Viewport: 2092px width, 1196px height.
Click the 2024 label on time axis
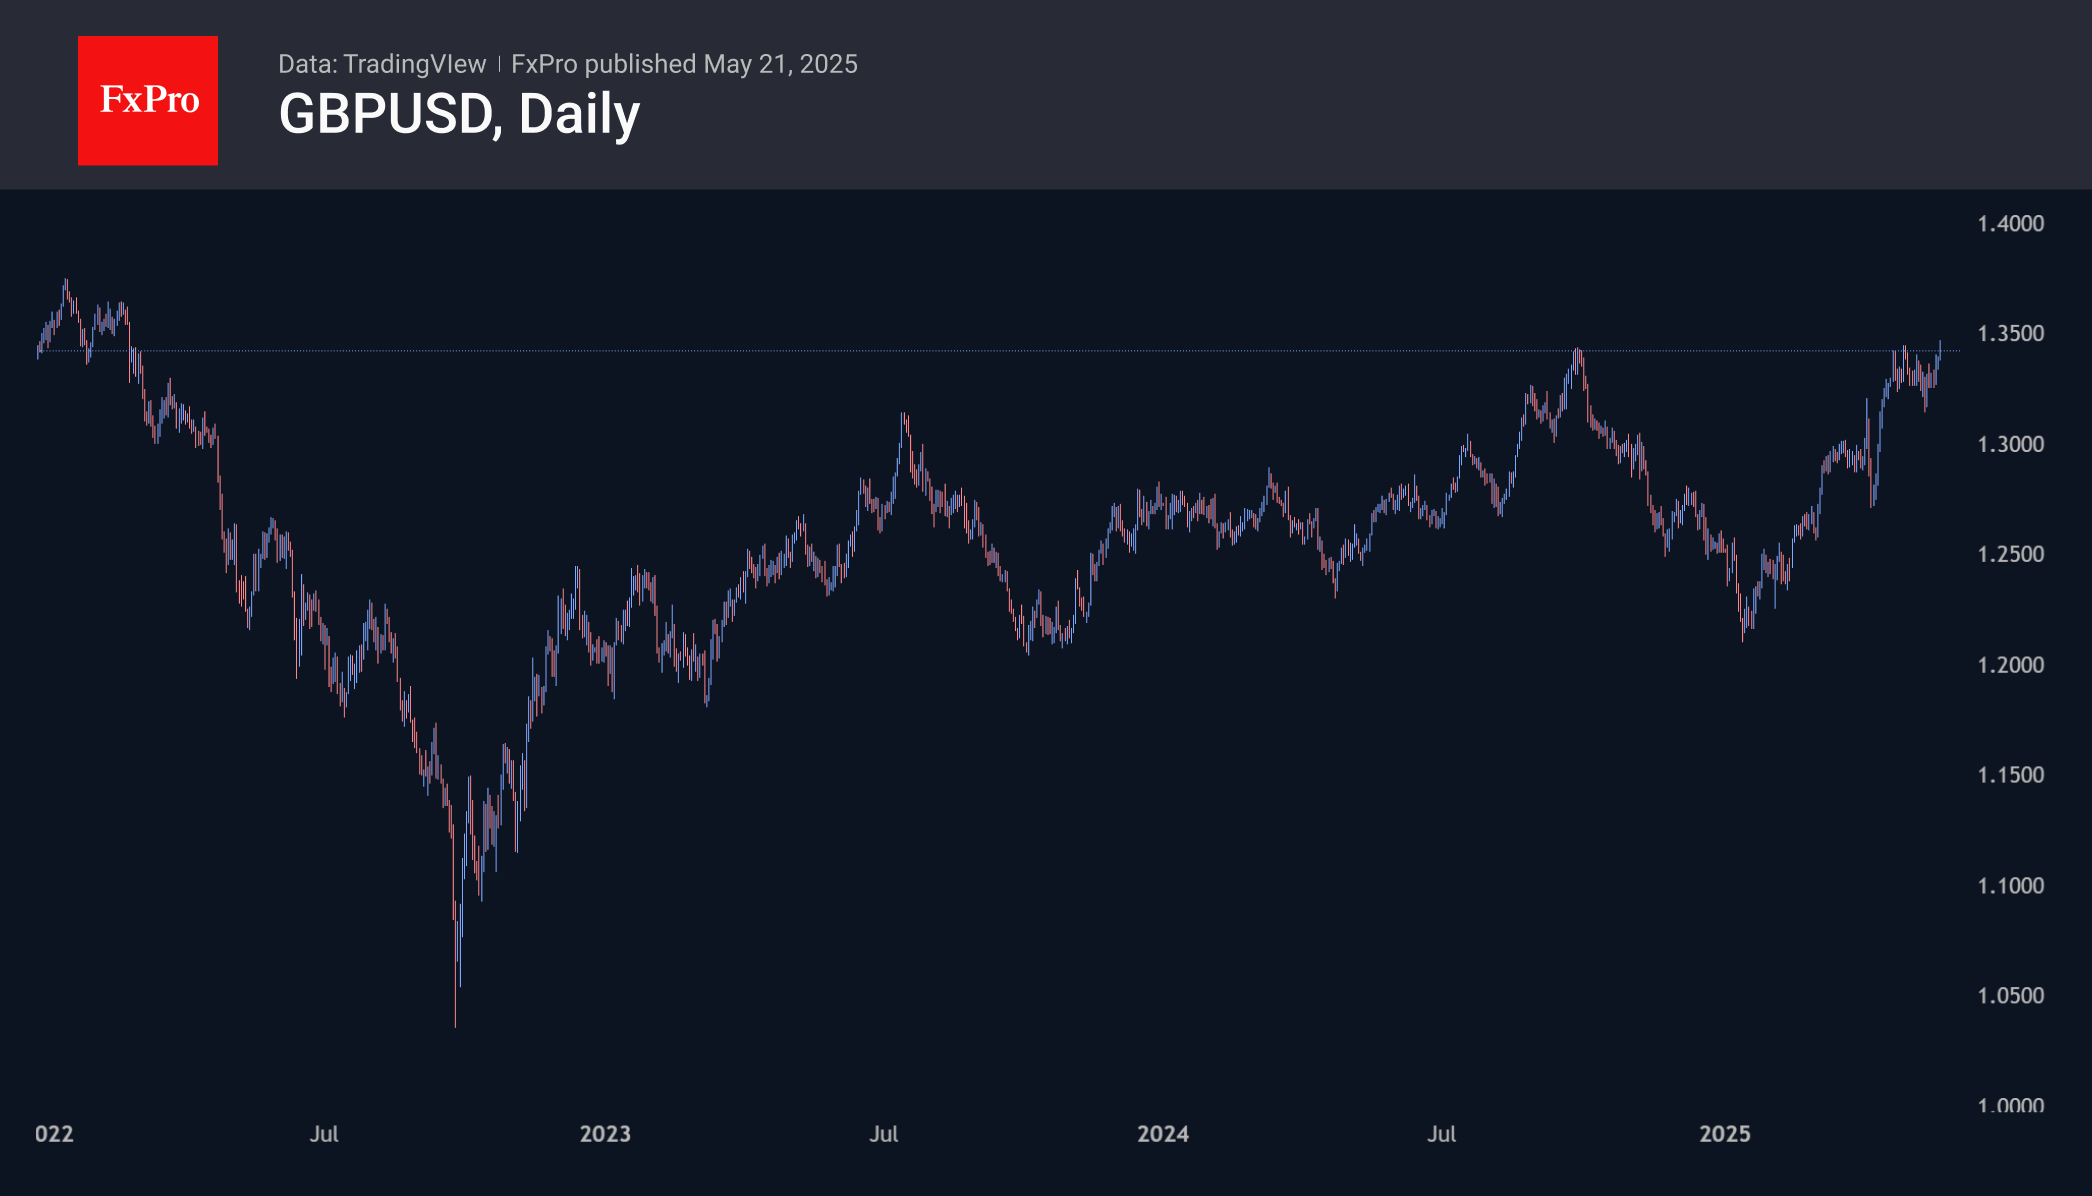[1163, 1134]
